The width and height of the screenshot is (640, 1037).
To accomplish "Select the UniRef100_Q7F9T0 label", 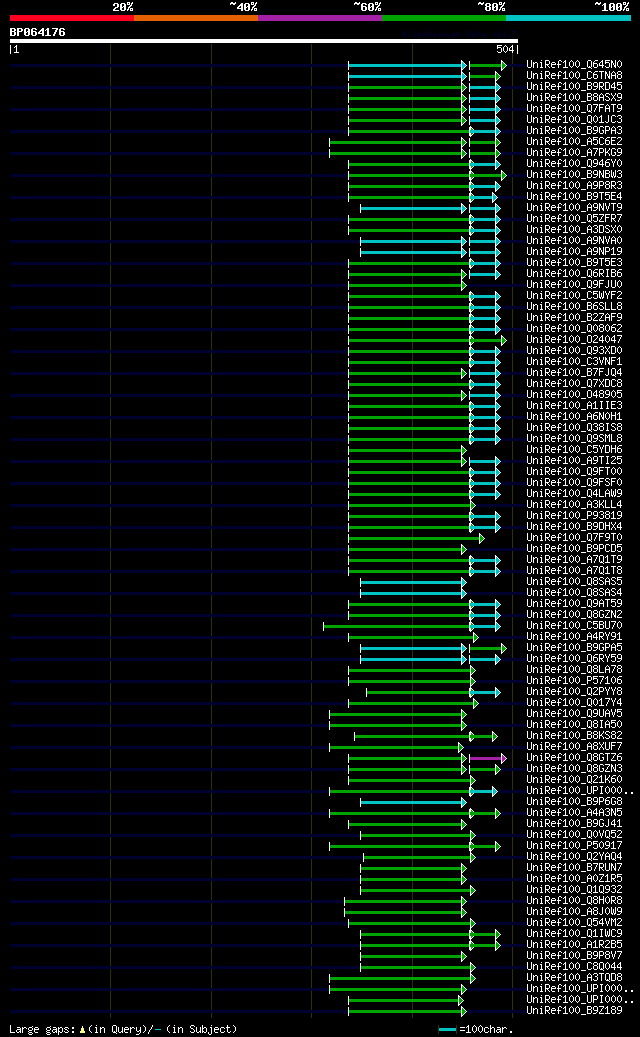I will tap(574, 538).
